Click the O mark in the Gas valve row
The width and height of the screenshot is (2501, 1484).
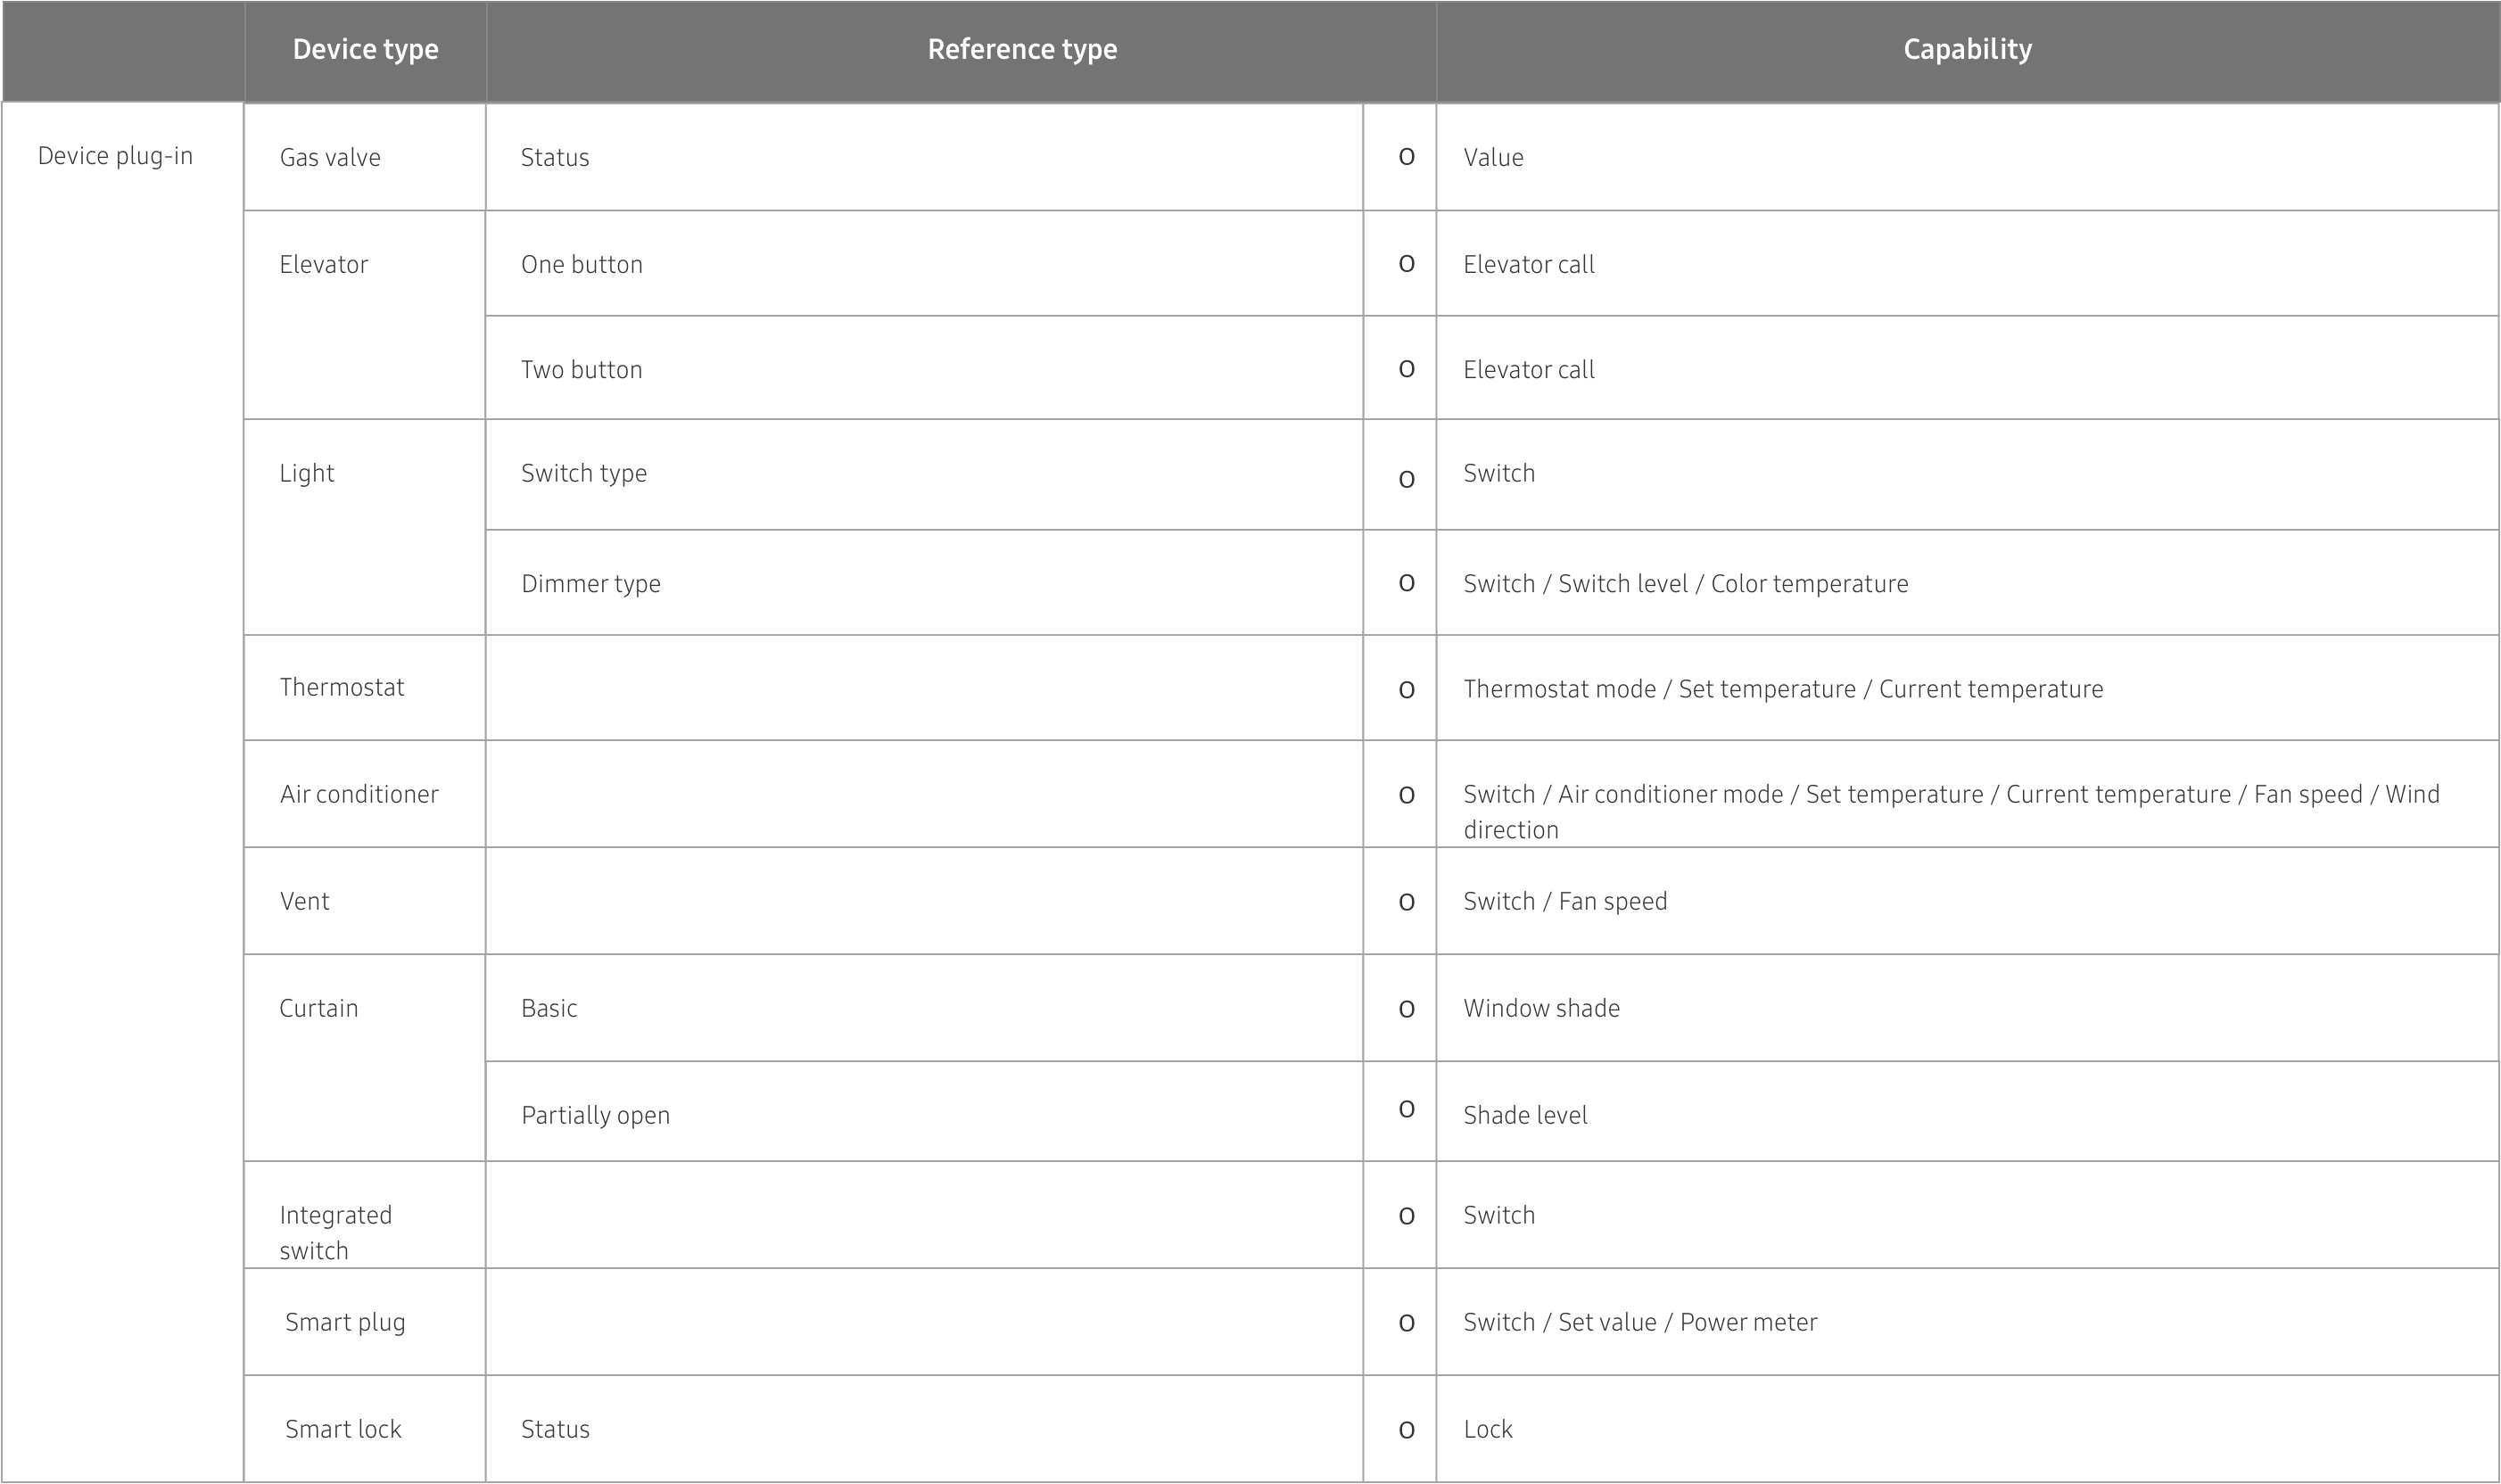point(1406,157)
